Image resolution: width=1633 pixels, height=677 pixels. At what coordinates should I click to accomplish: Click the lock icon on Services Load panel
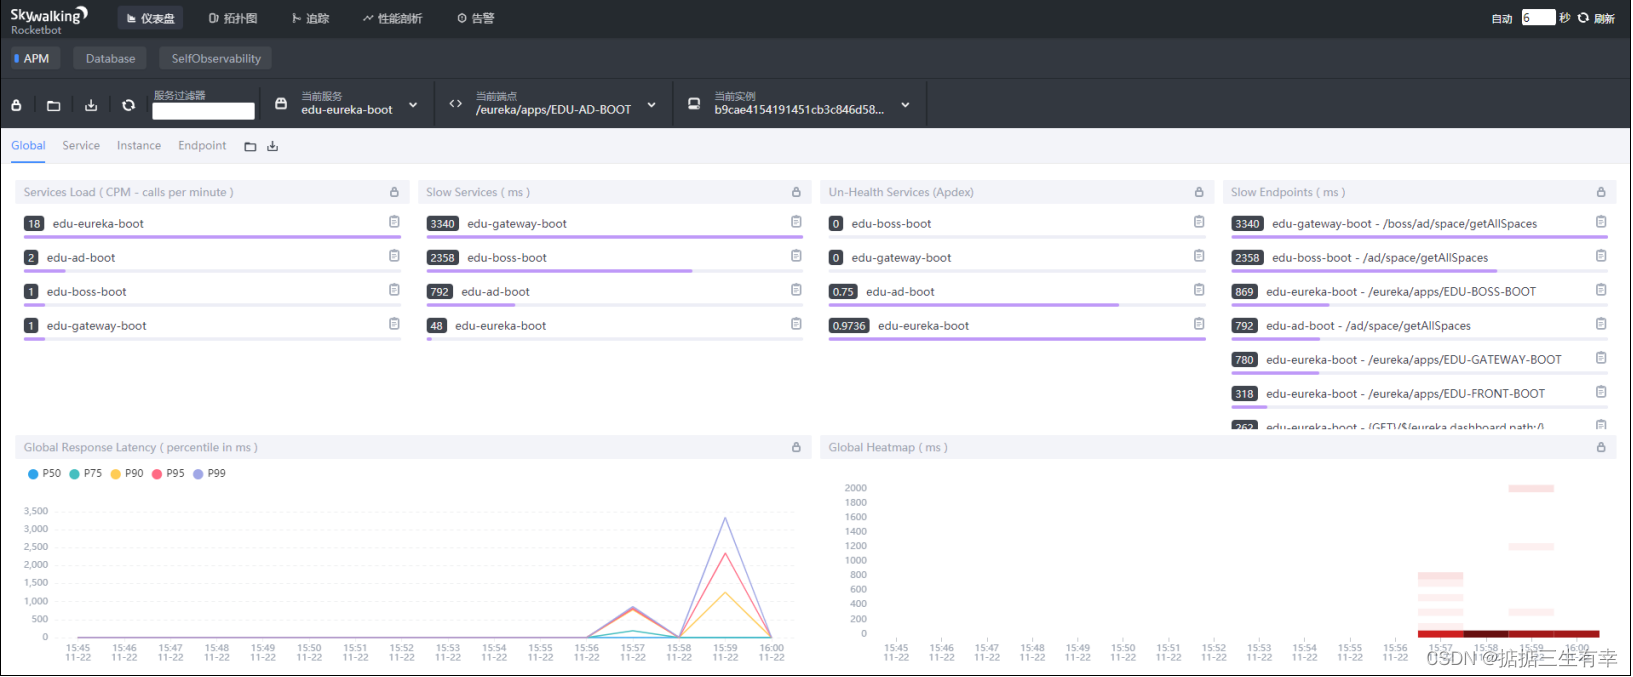coord(394,192)
